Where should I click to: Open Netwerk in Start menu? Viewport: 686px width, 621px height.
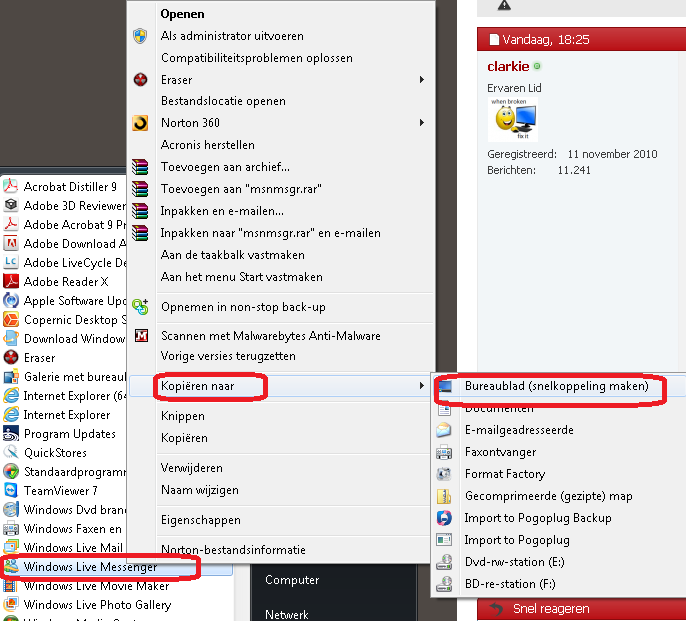[287, 614]
